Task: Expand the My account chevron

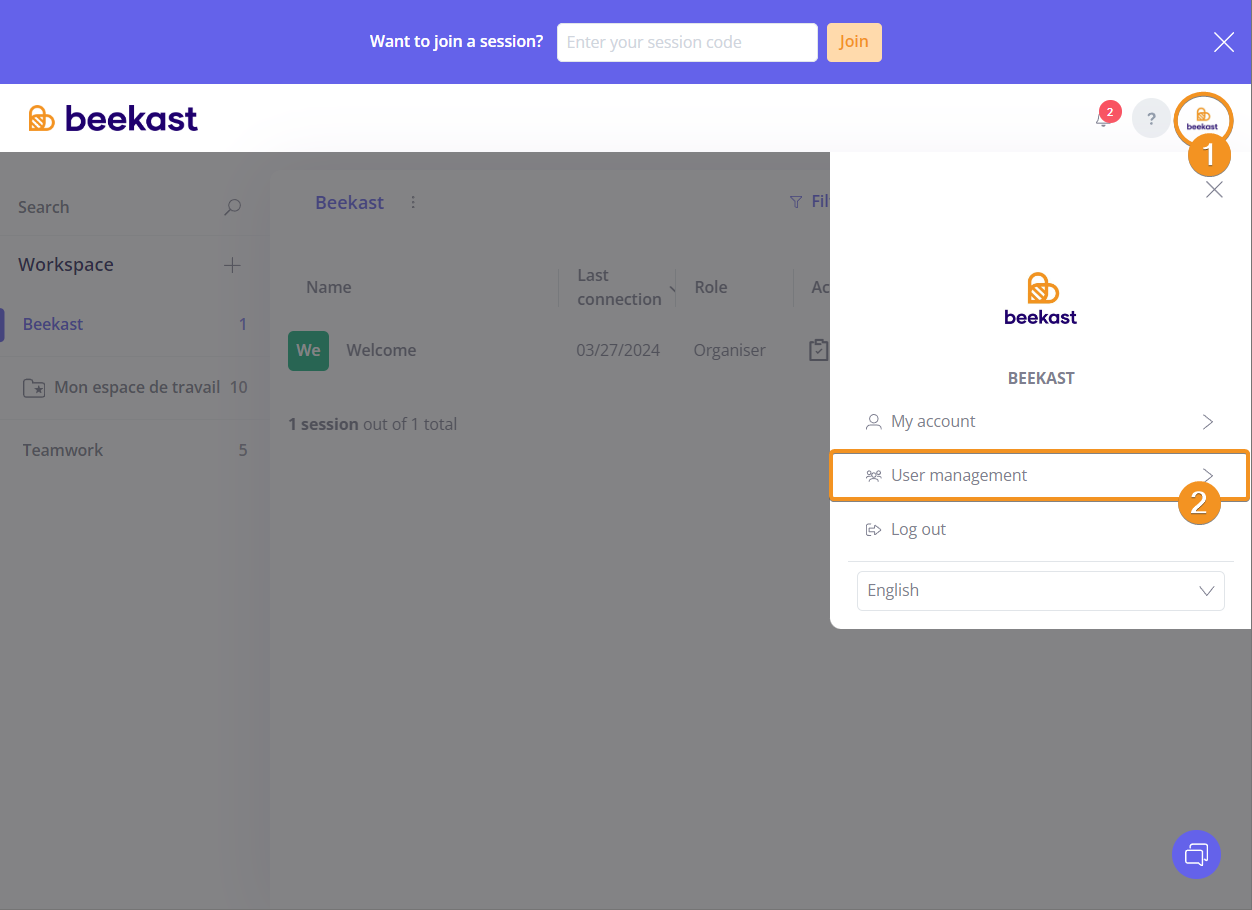Action: point(1208,422)
